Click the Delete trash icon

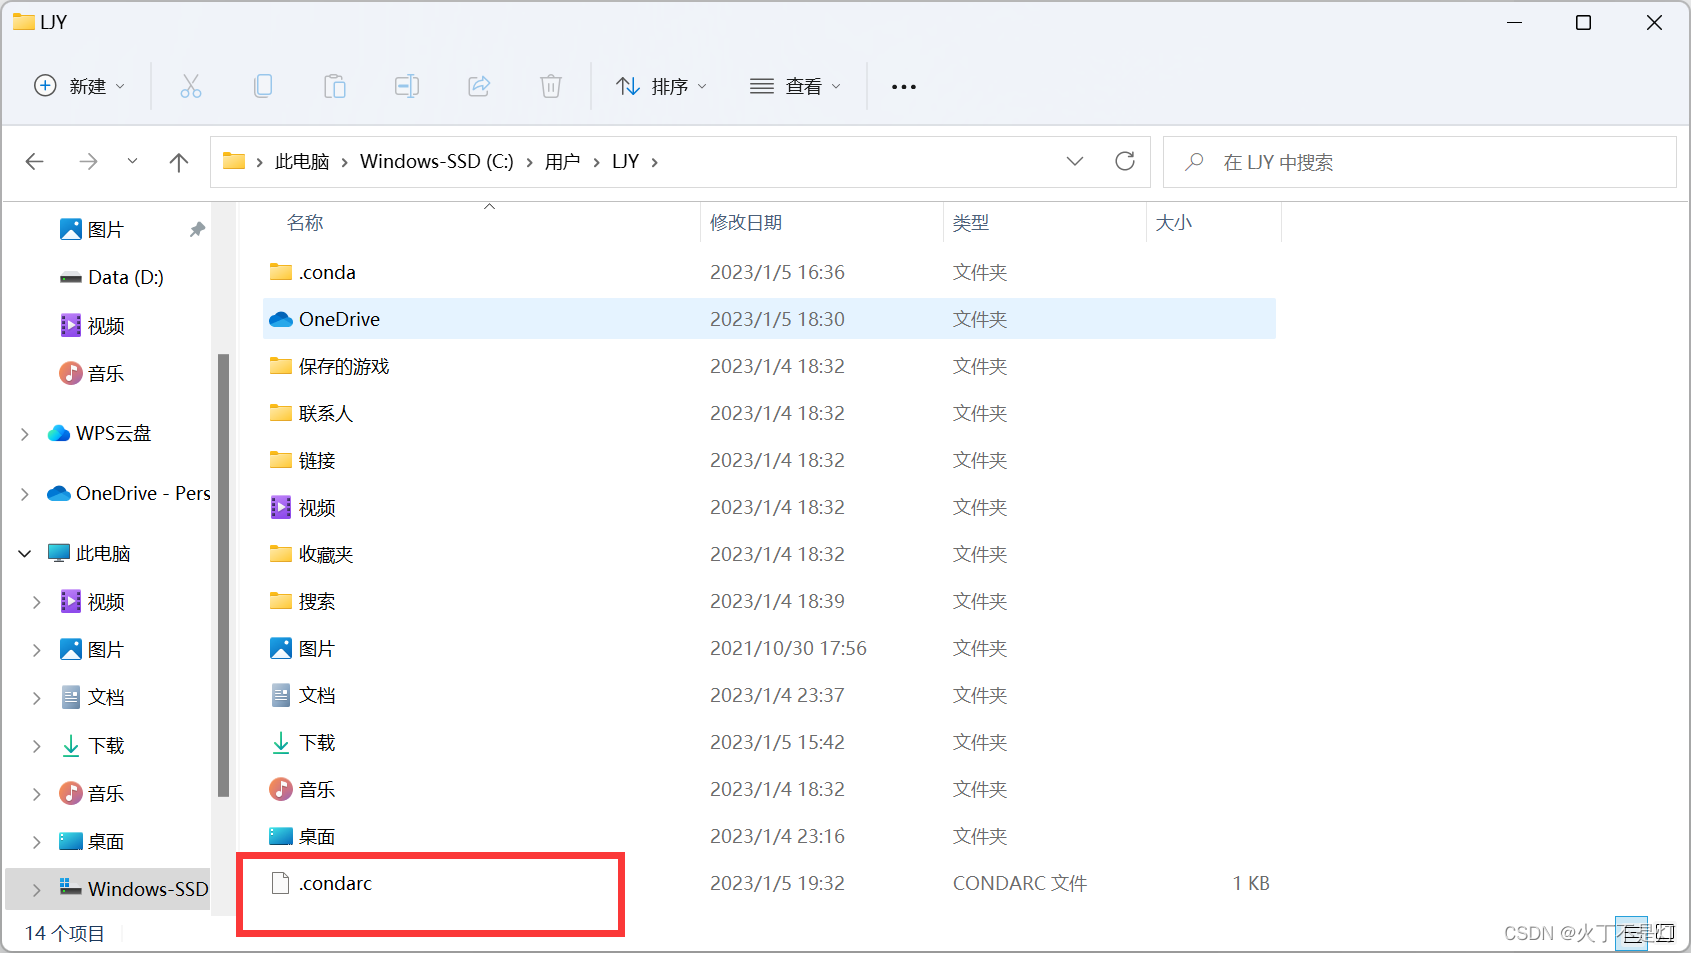click(x=551, y=87)
